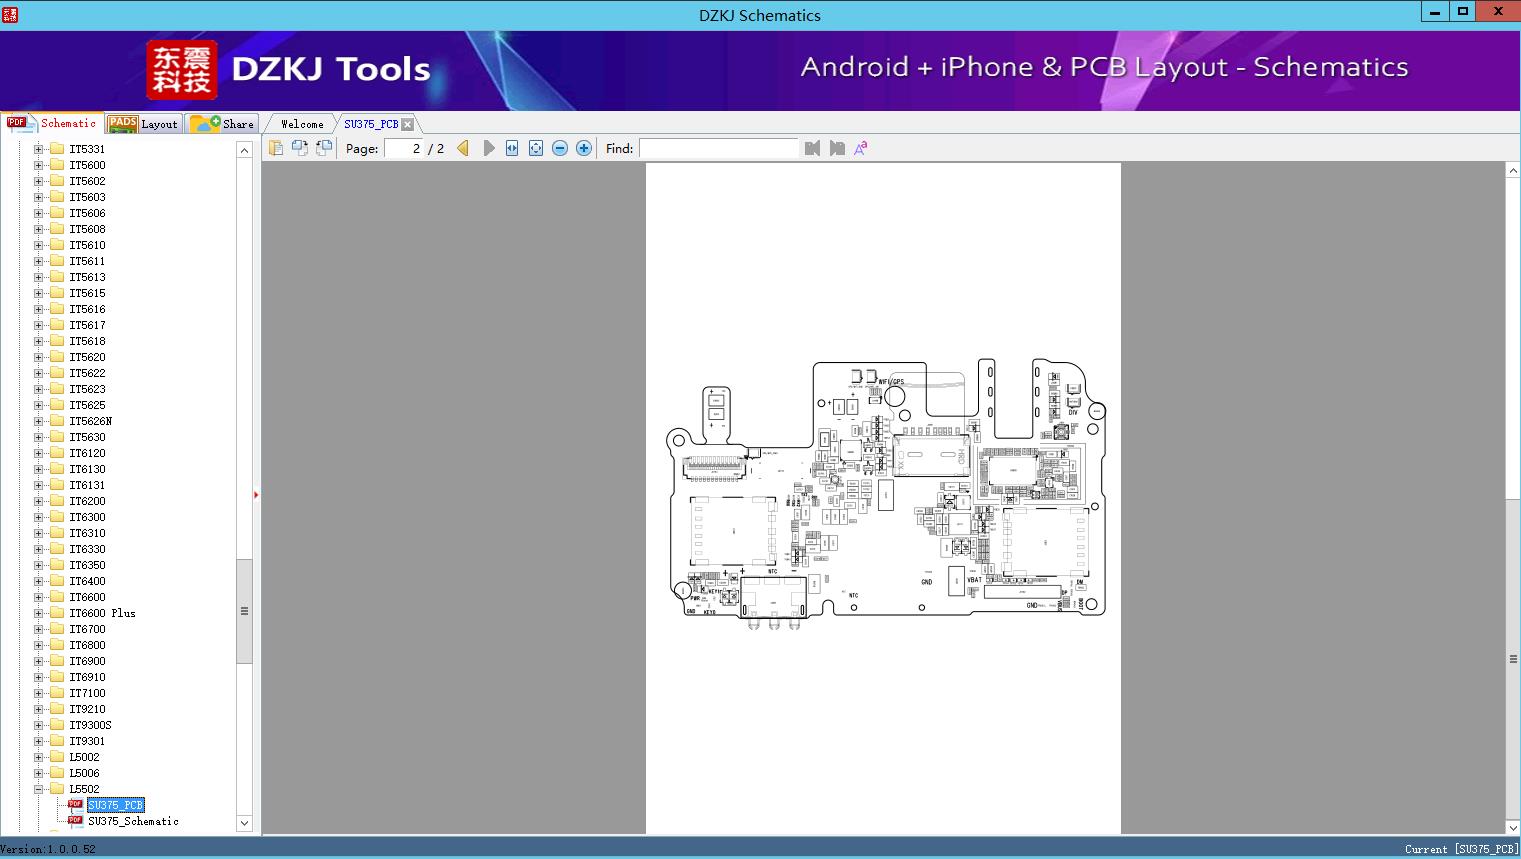The height and width of the screenshot is (859, 1521).
Task: Find previous search match
Action: [x=812, y=148]
